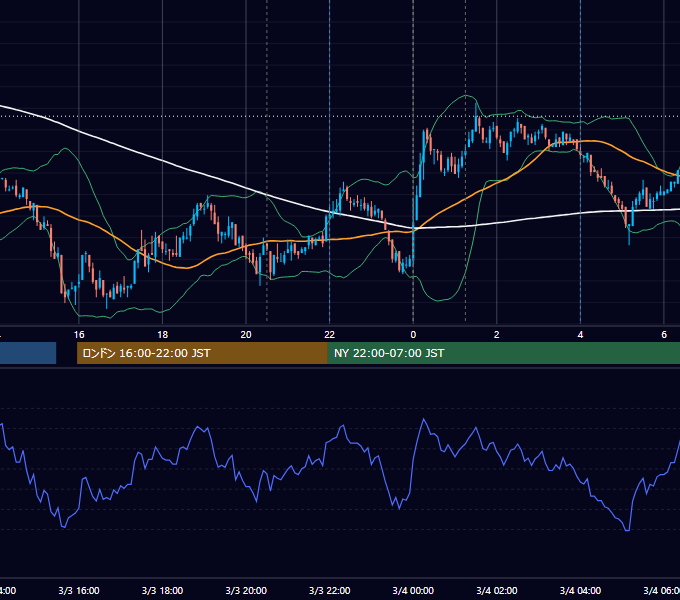
Task: Click the 3/4 02:00 time label
Action: (497, 590)
